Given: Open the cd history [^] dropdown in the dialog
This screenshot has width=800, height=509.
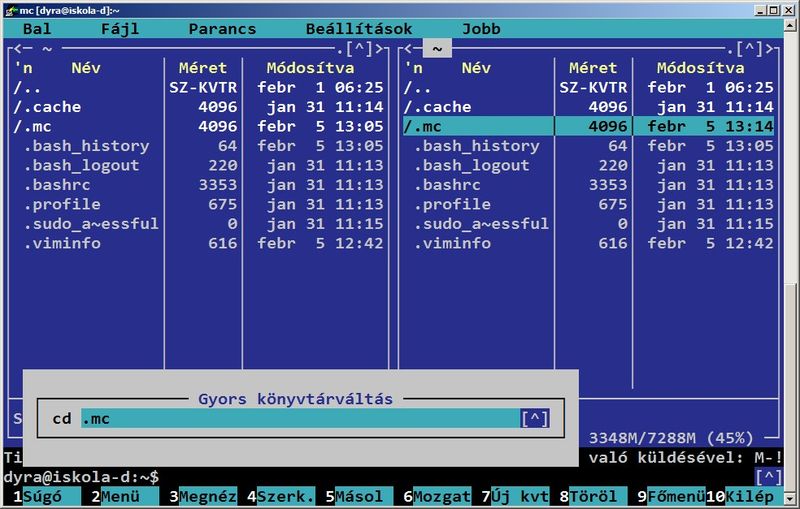Looking at the screenshot, I should [x=535, y=419].
